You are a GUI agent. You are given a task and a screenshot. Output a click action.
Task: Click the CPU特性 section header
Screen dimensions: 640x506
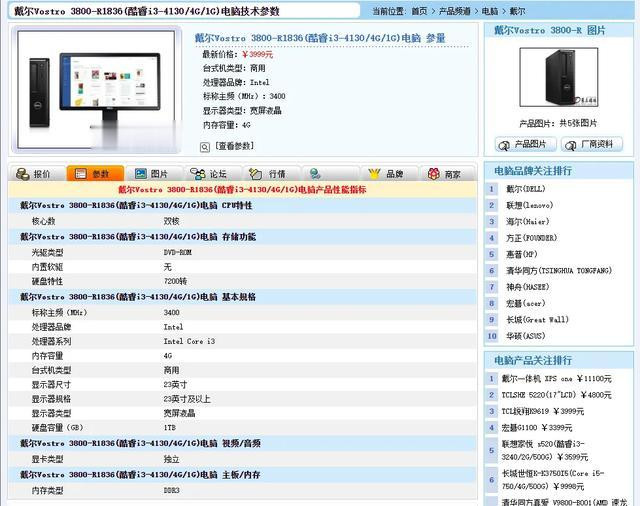(242, 205)
